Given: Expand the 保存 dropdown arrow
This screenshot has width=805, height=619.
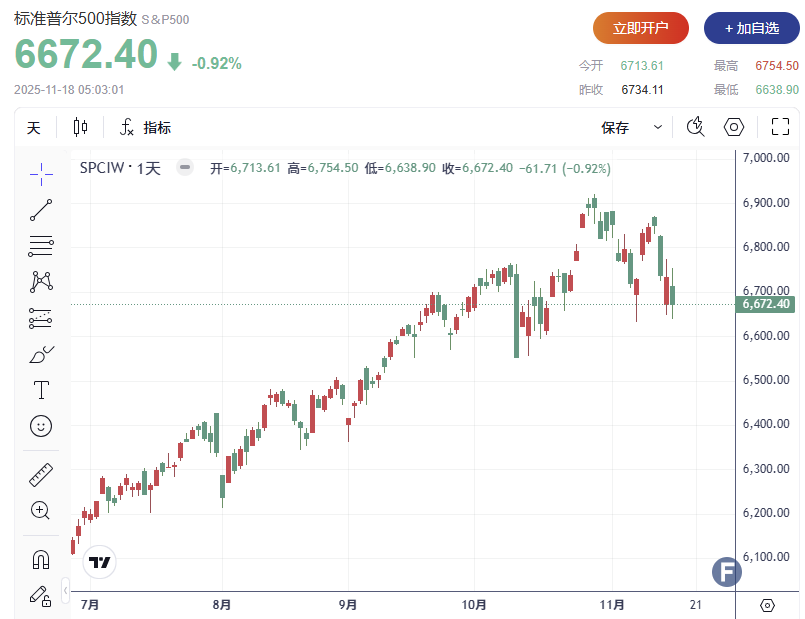Looking at the screenshot, I should coord(658,127).
